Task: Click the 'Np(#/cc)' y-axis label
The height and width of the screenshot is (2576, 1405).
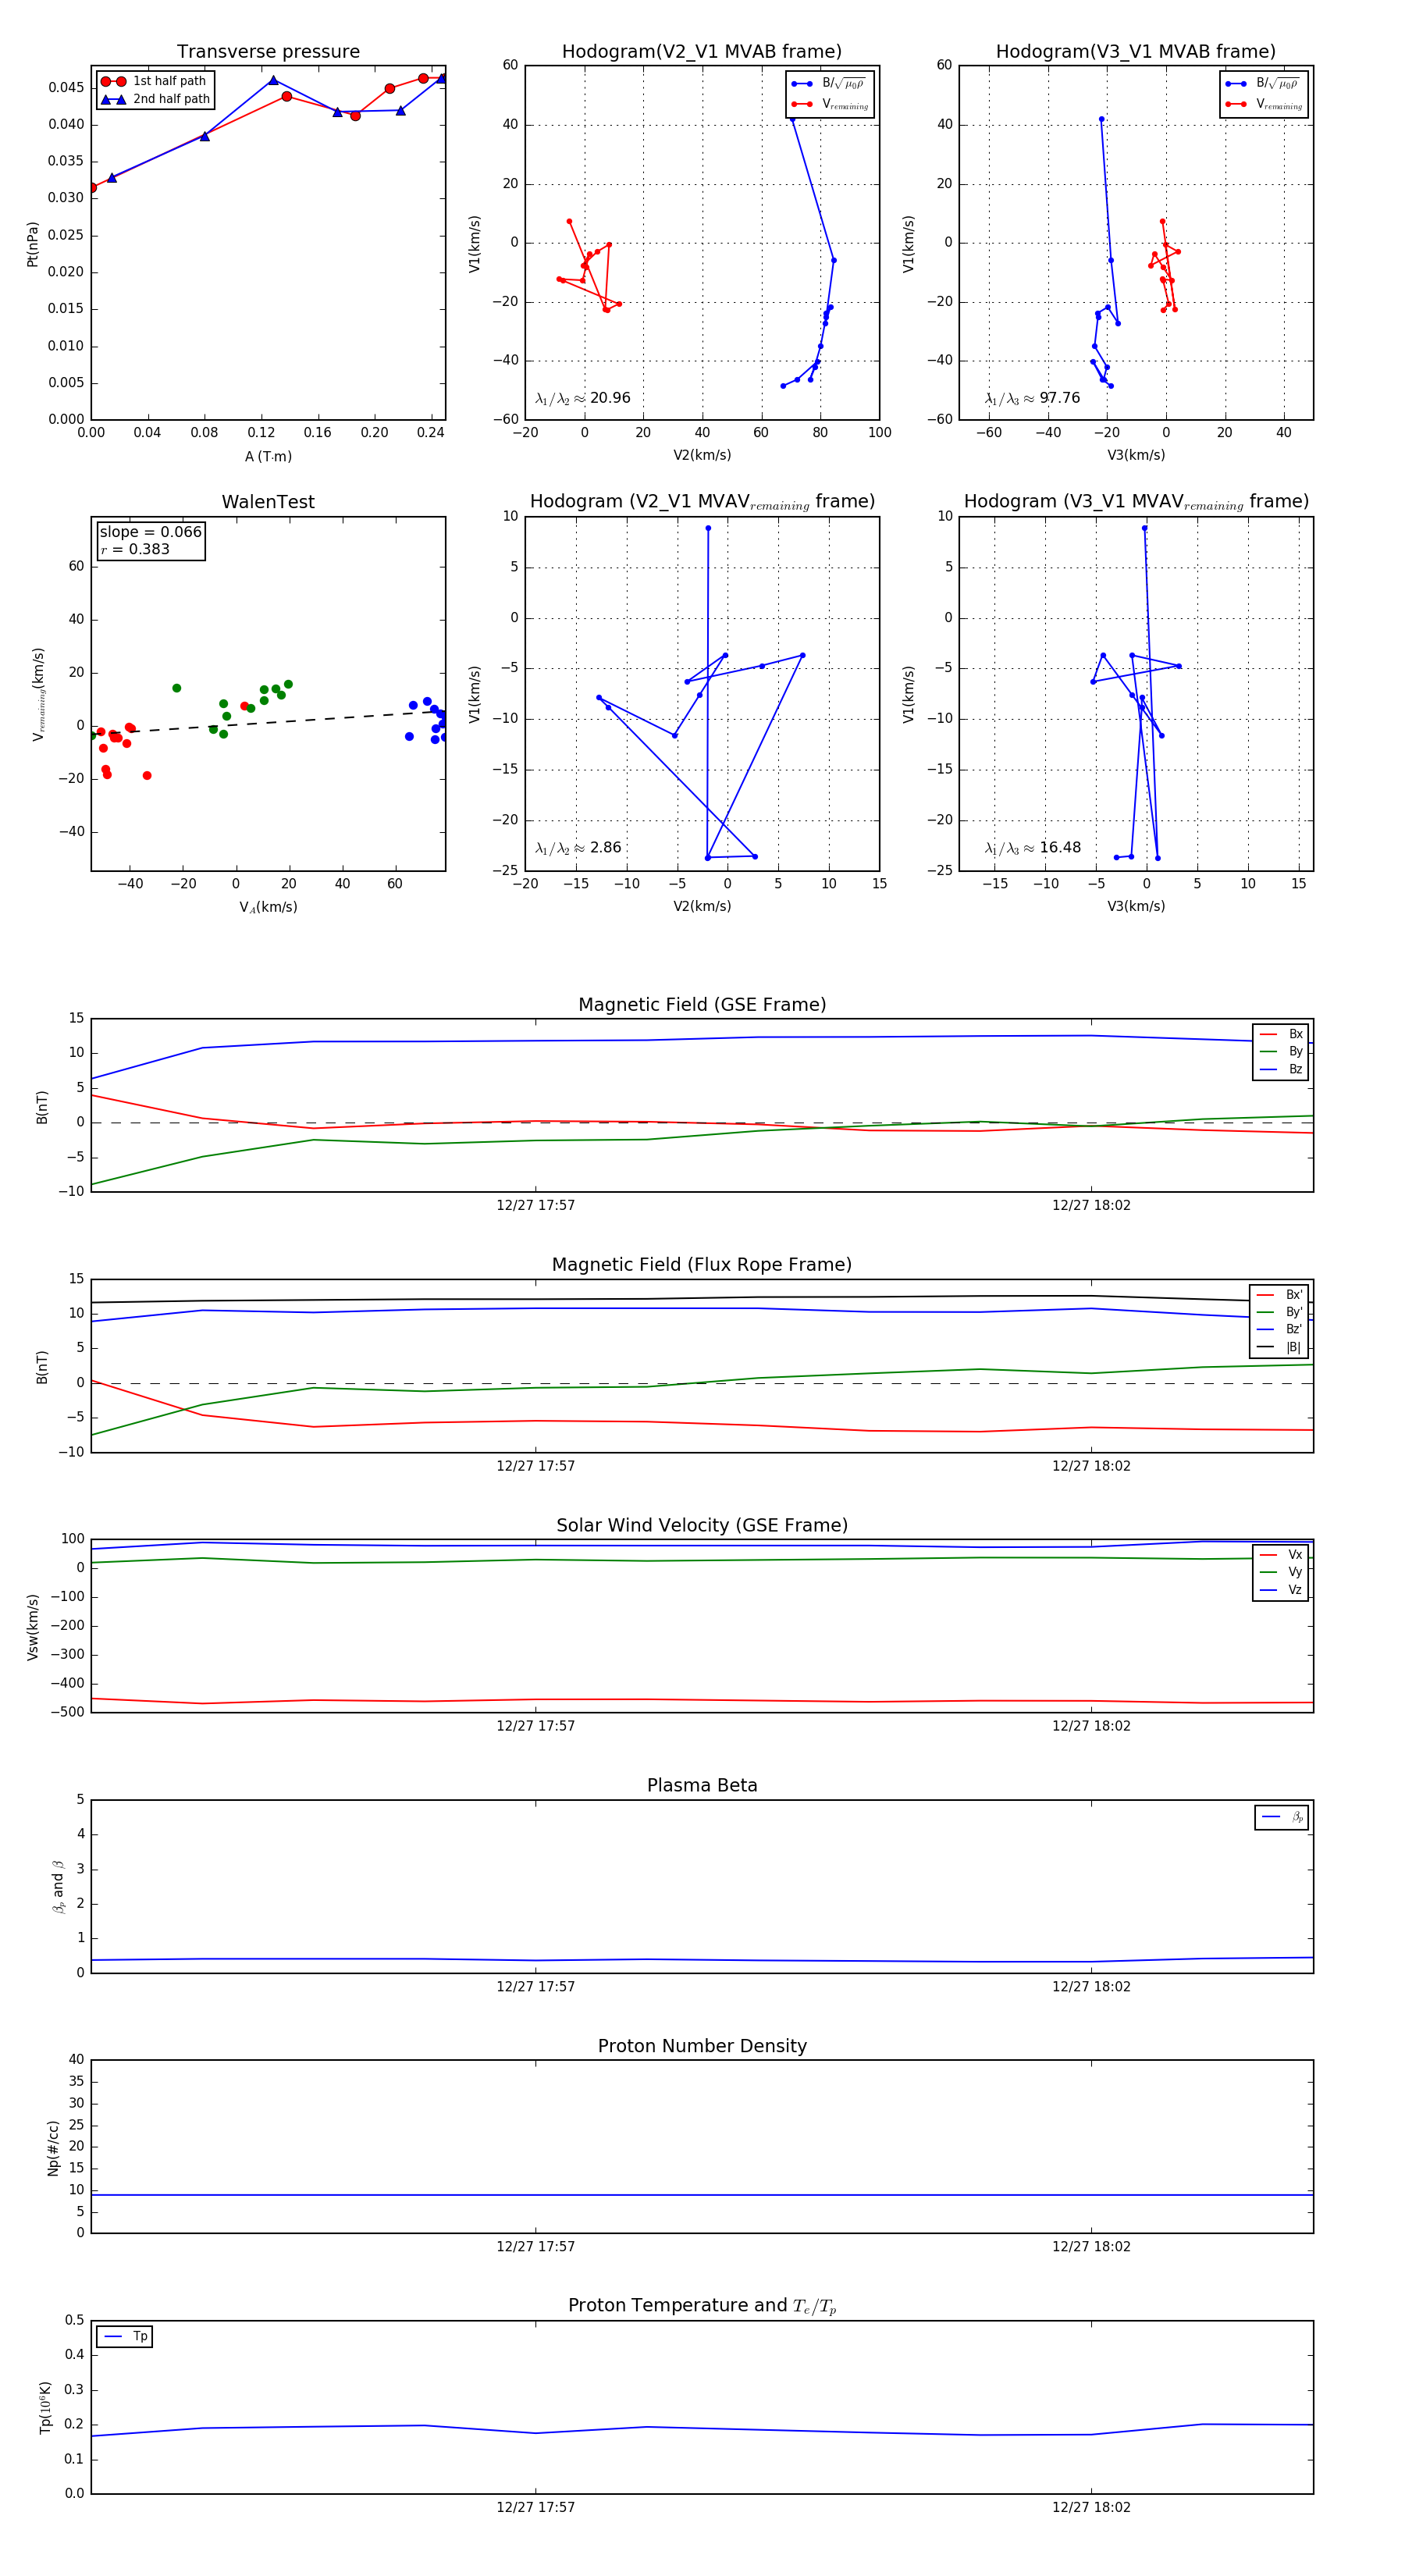Action: pos(53,2147)
